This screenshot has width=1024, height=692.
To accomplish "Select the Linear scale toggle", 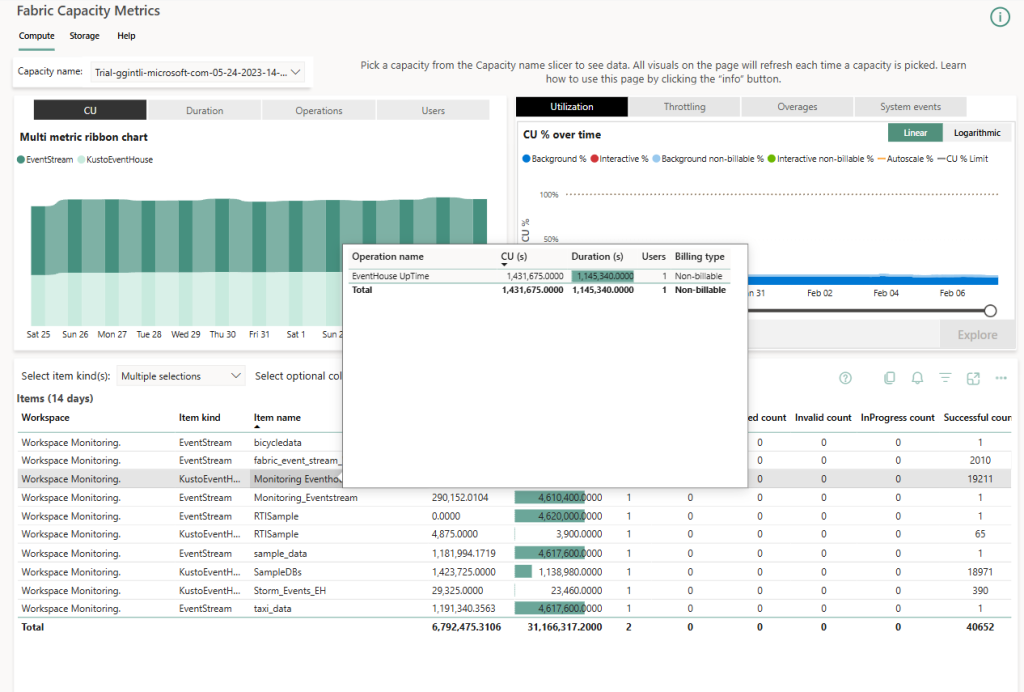I will tap(914, 132).
